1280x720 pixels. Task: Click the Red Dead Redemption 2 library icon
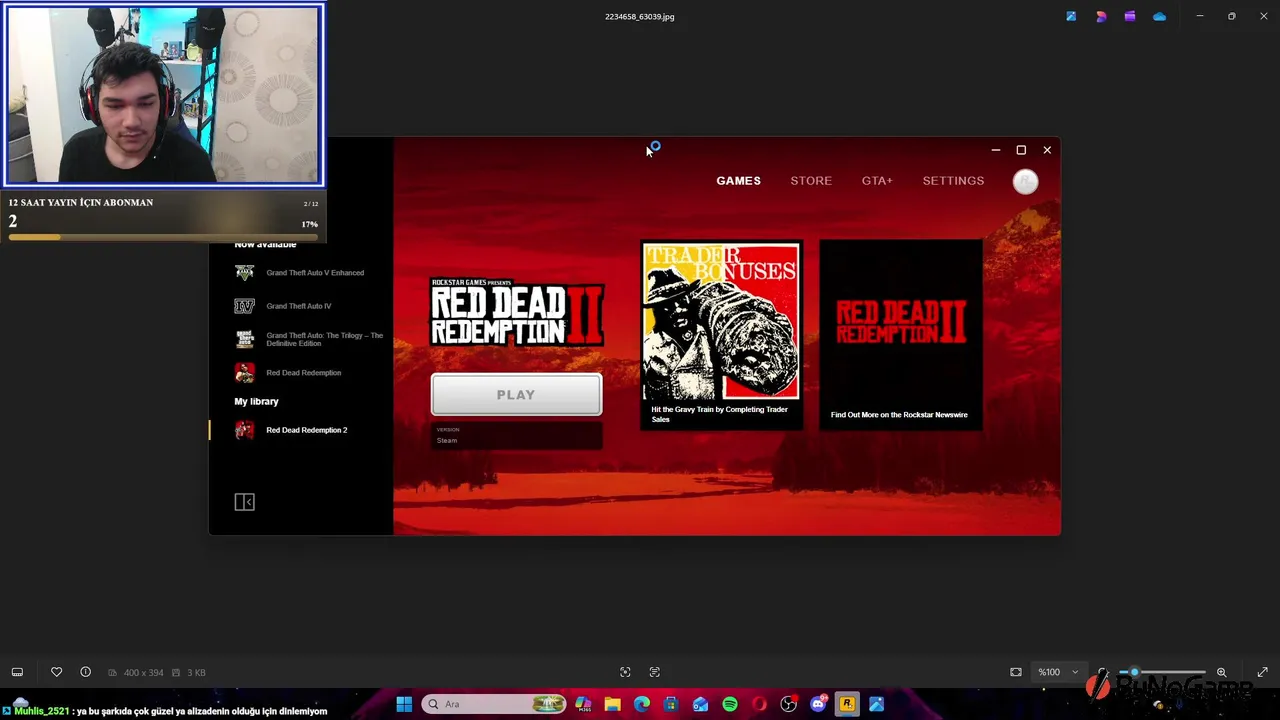(x=244, y=430)
